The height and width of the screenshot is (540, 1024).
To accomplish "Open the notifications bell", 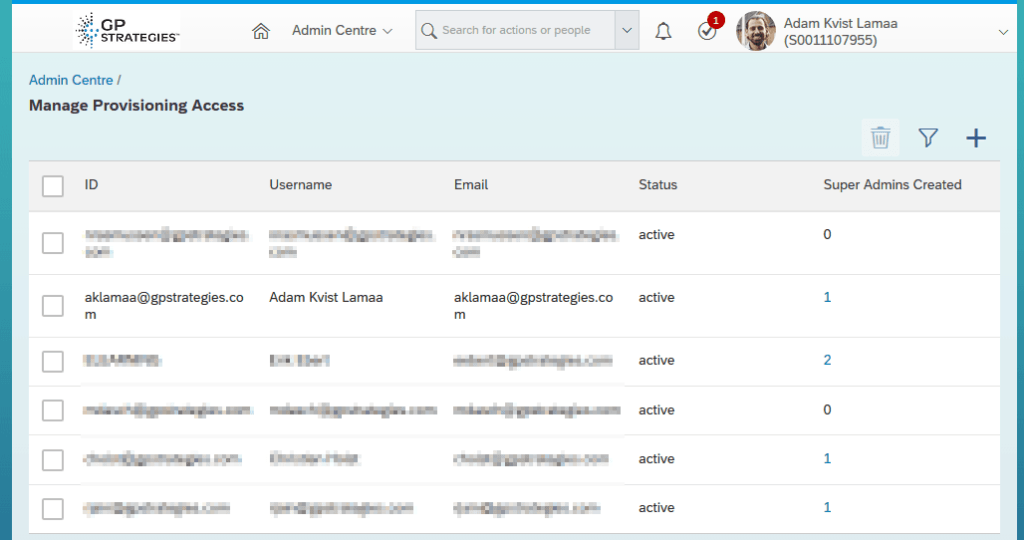I will pos(663,31).
